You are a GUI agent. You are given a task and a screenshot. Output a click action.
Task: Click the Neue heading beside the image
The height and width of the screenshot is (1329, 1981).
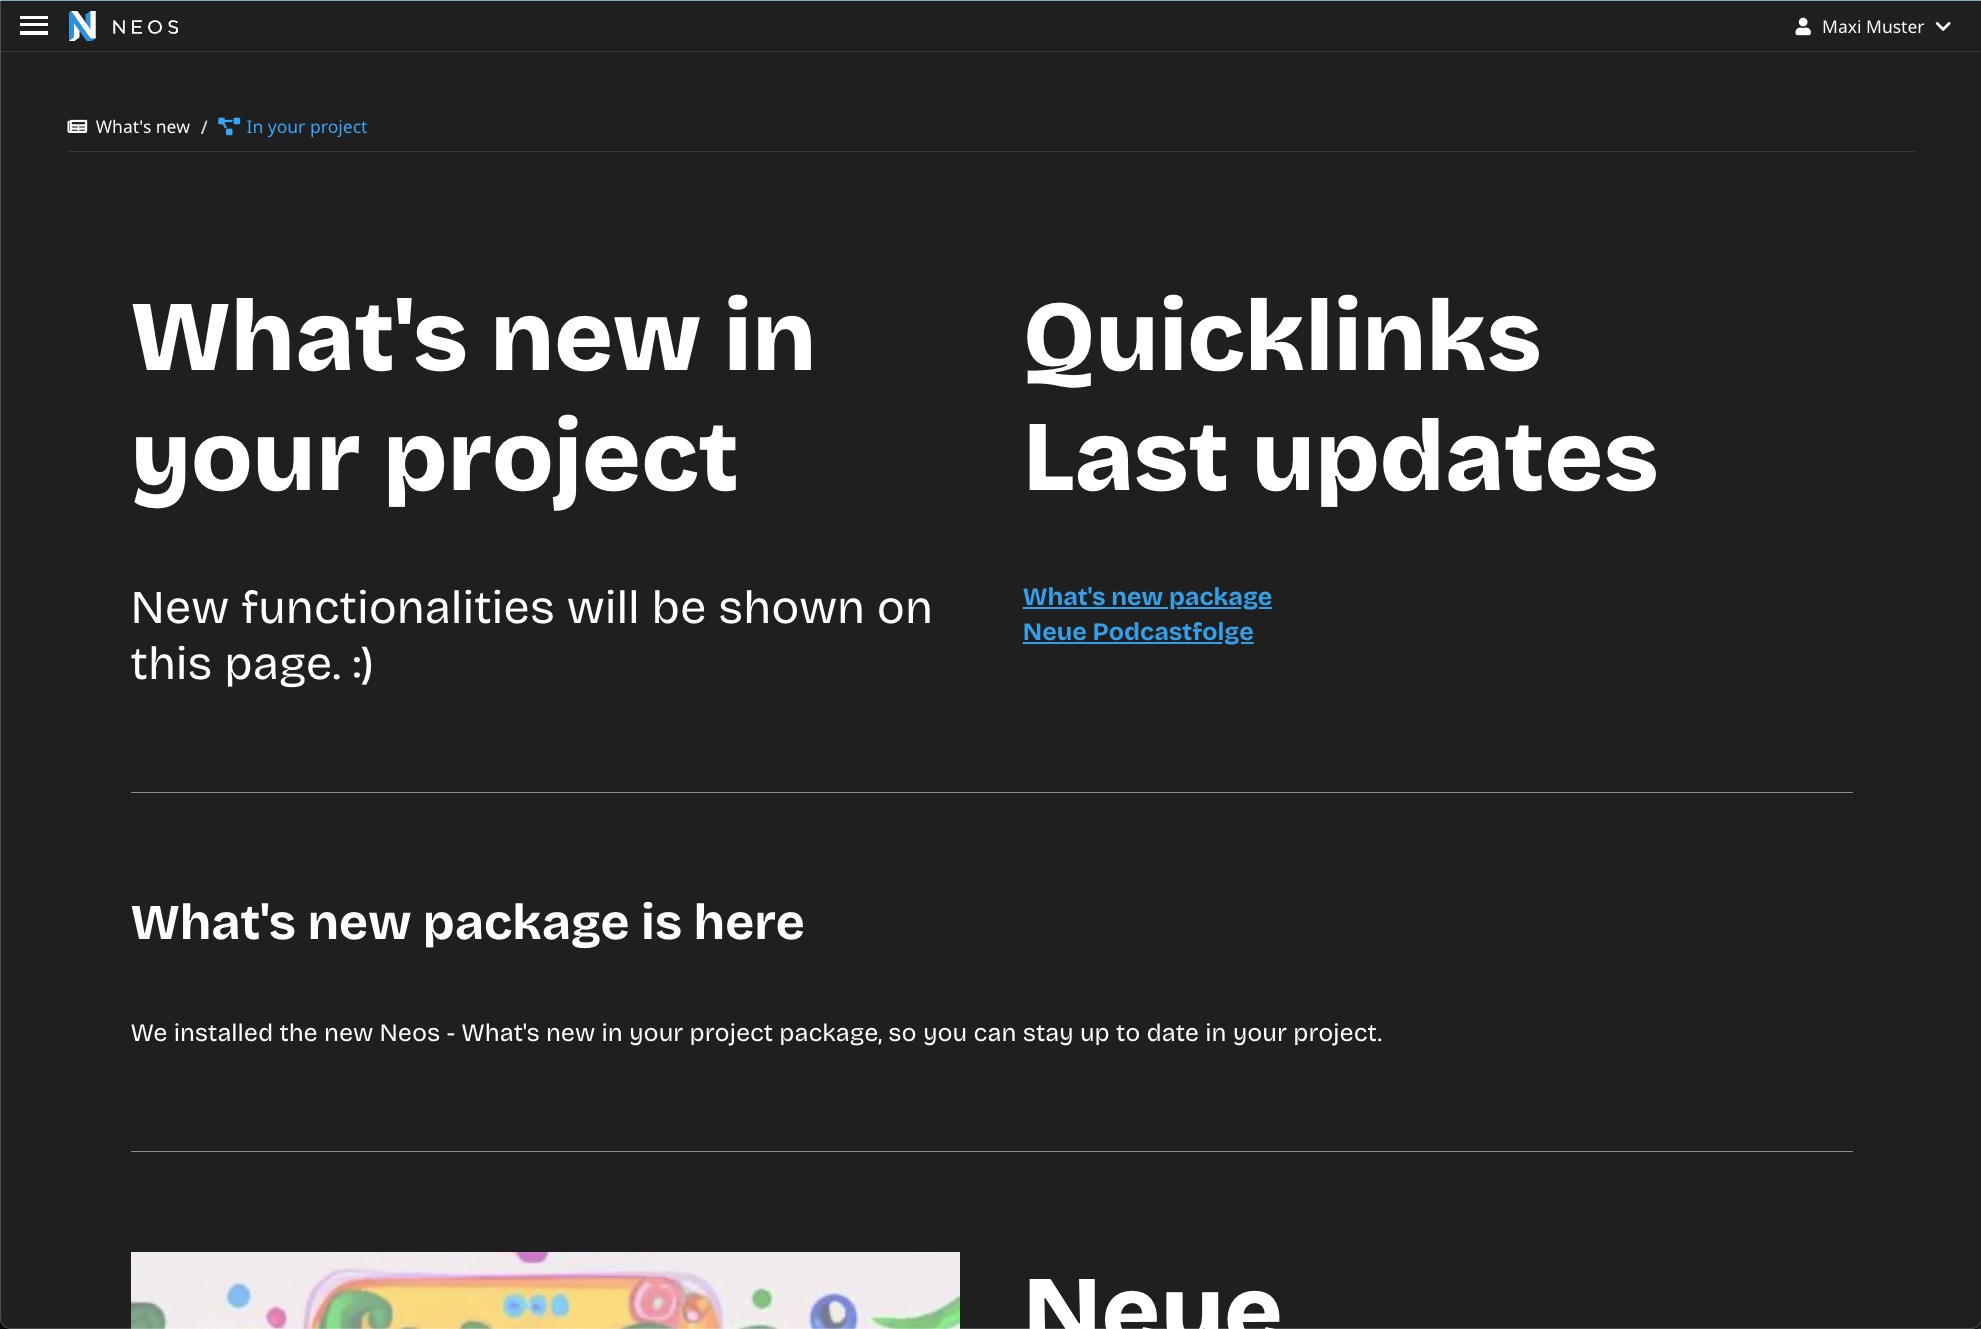click(x=1153, y=1302)
